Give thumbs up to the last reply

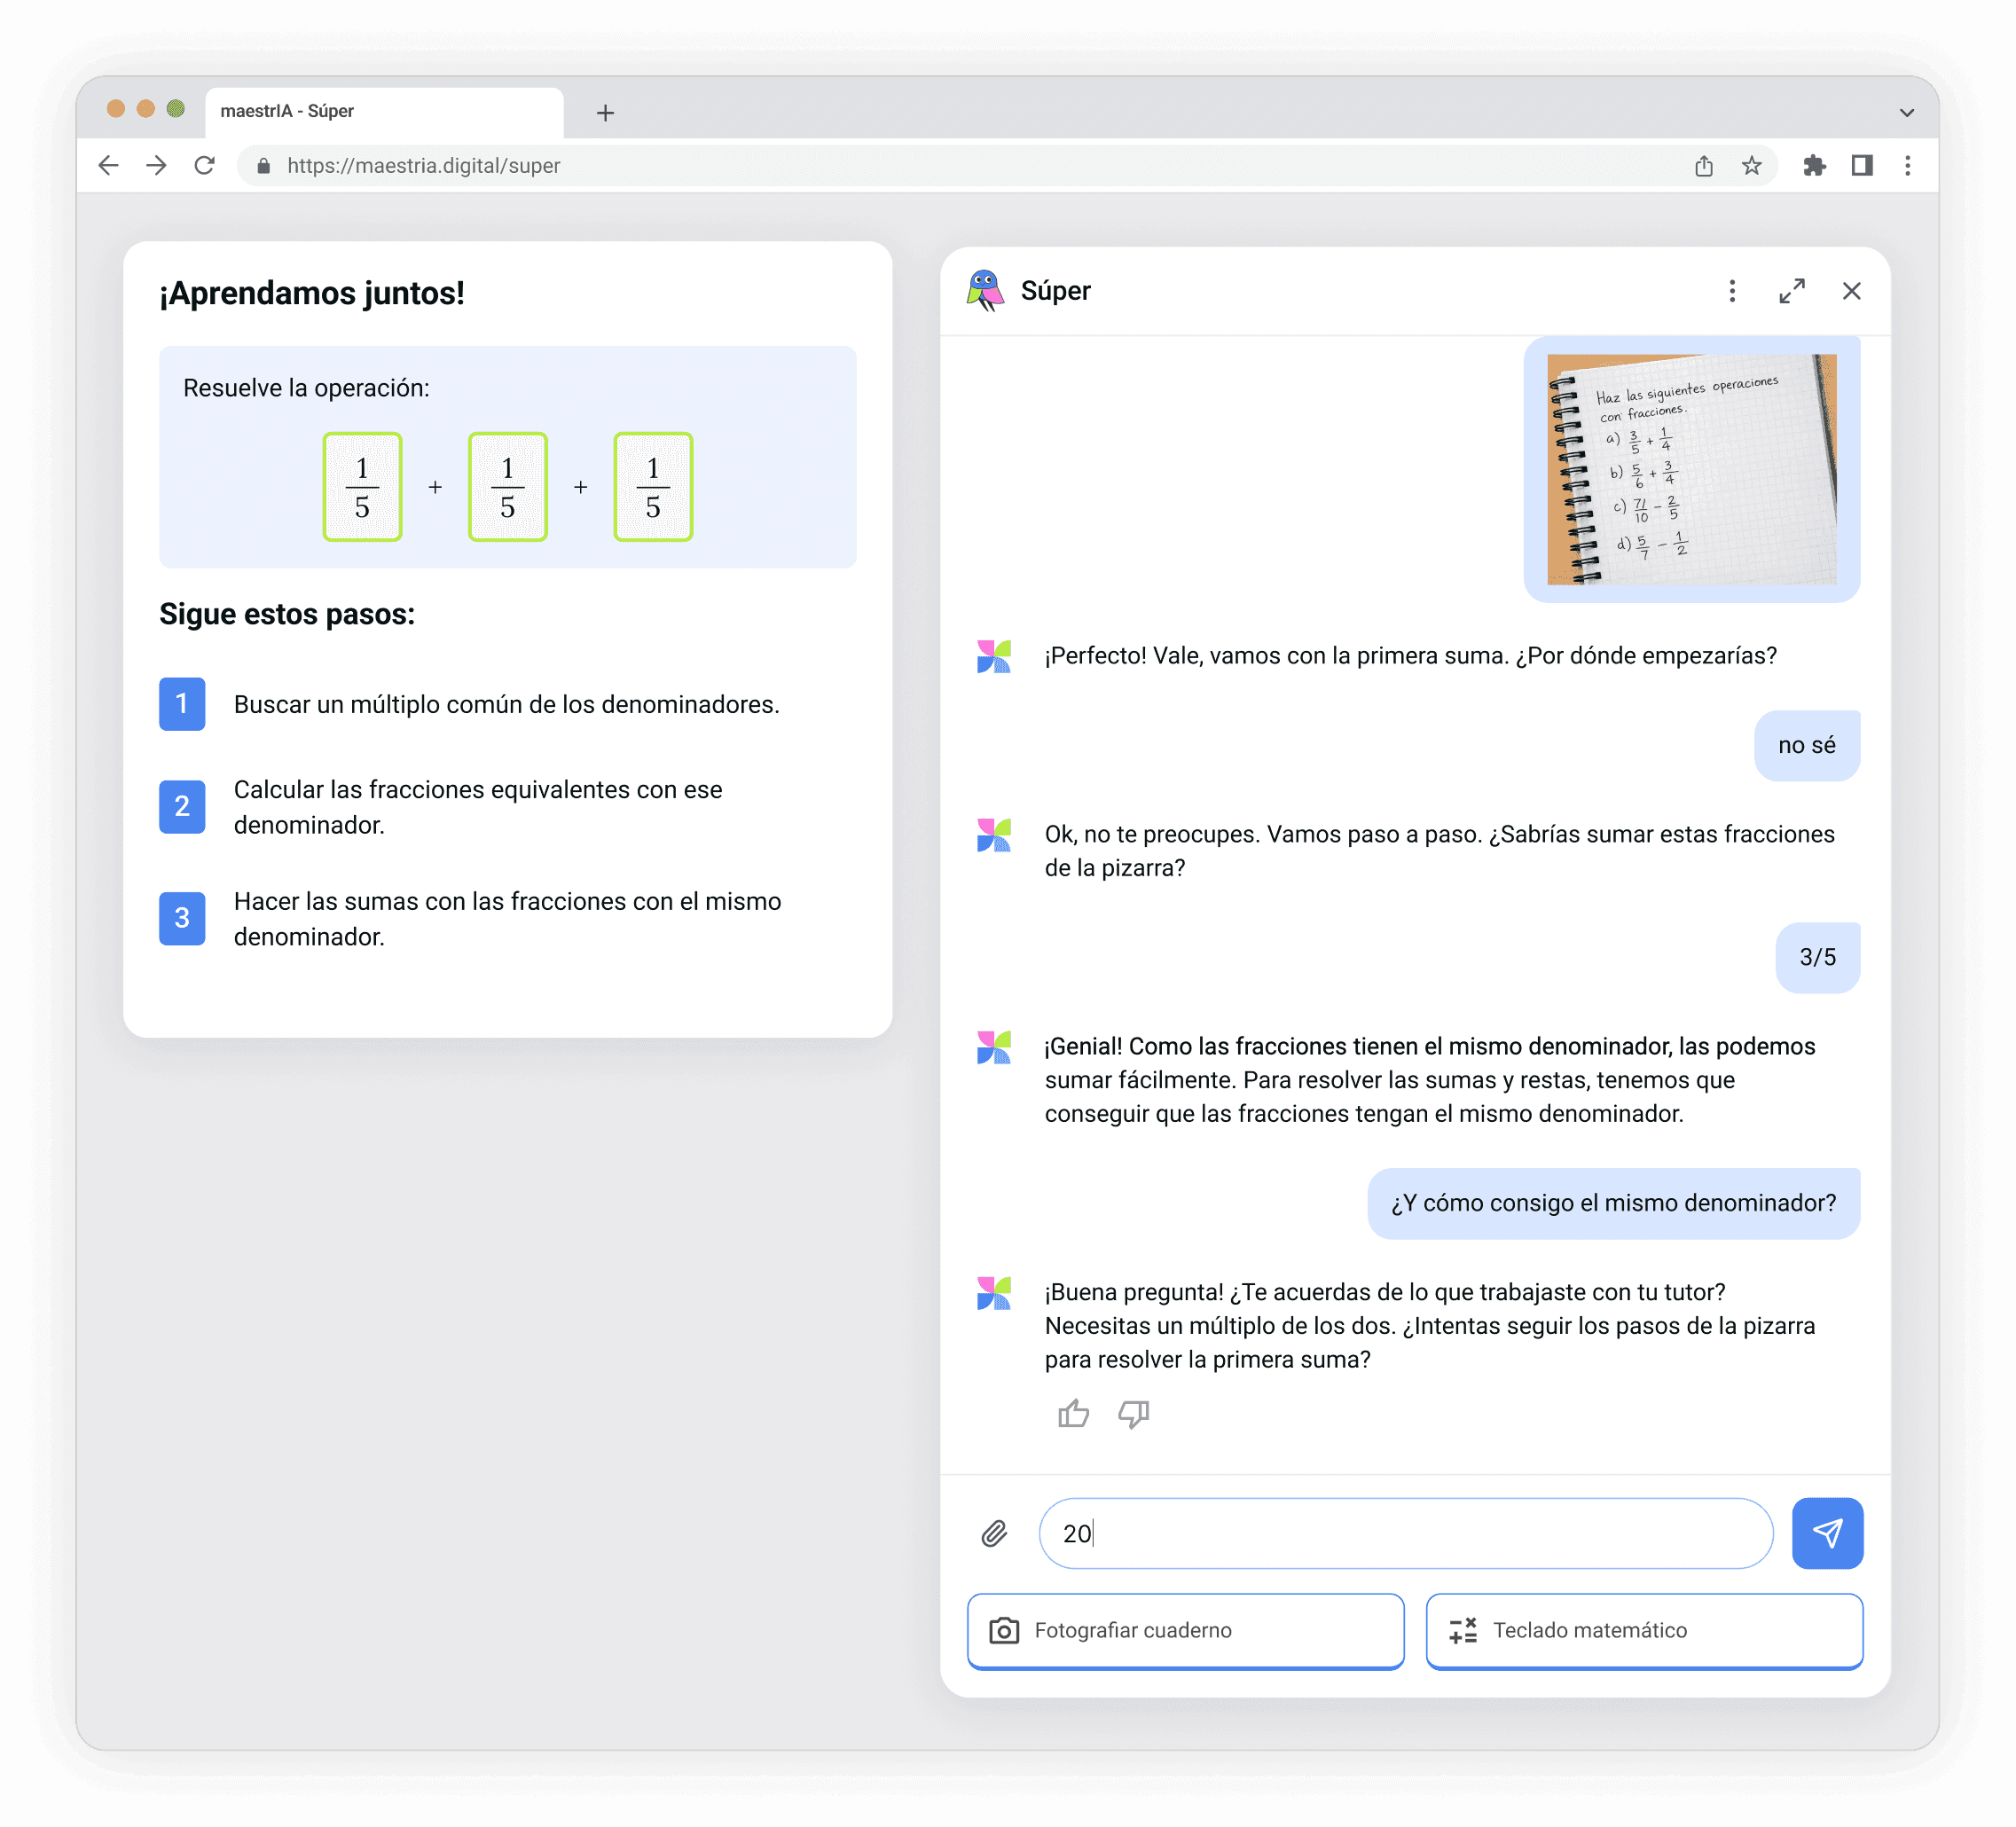(1074, 1414)
